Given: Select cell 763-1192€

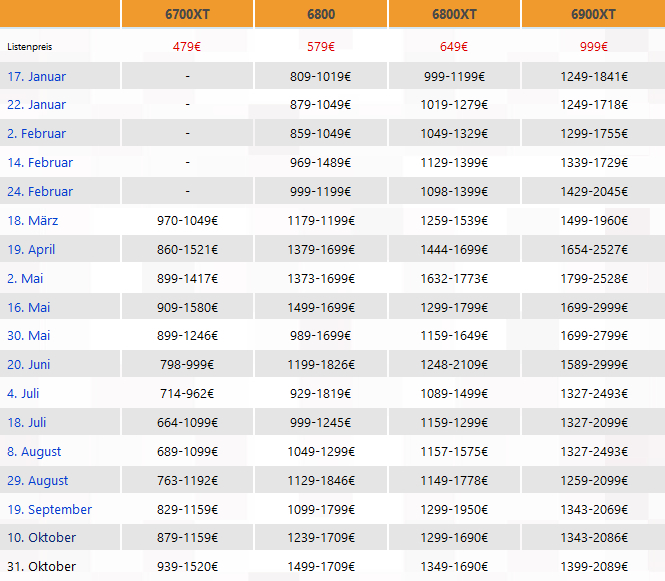Looking at the screenshot, I should (x=187, y=480).
